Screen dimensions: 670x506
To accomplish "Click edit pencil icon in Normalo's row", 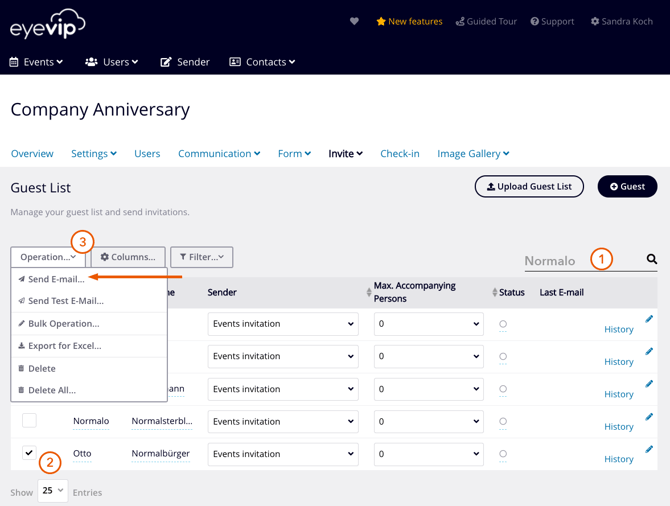I will pyautogui.click(x=649, y=417).
